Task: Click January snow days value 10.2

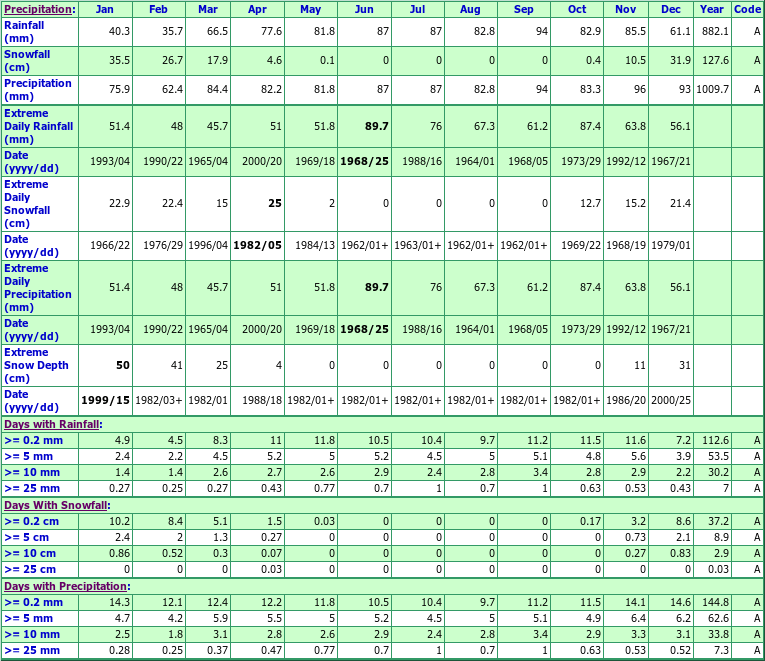Action: coord(119,521)
